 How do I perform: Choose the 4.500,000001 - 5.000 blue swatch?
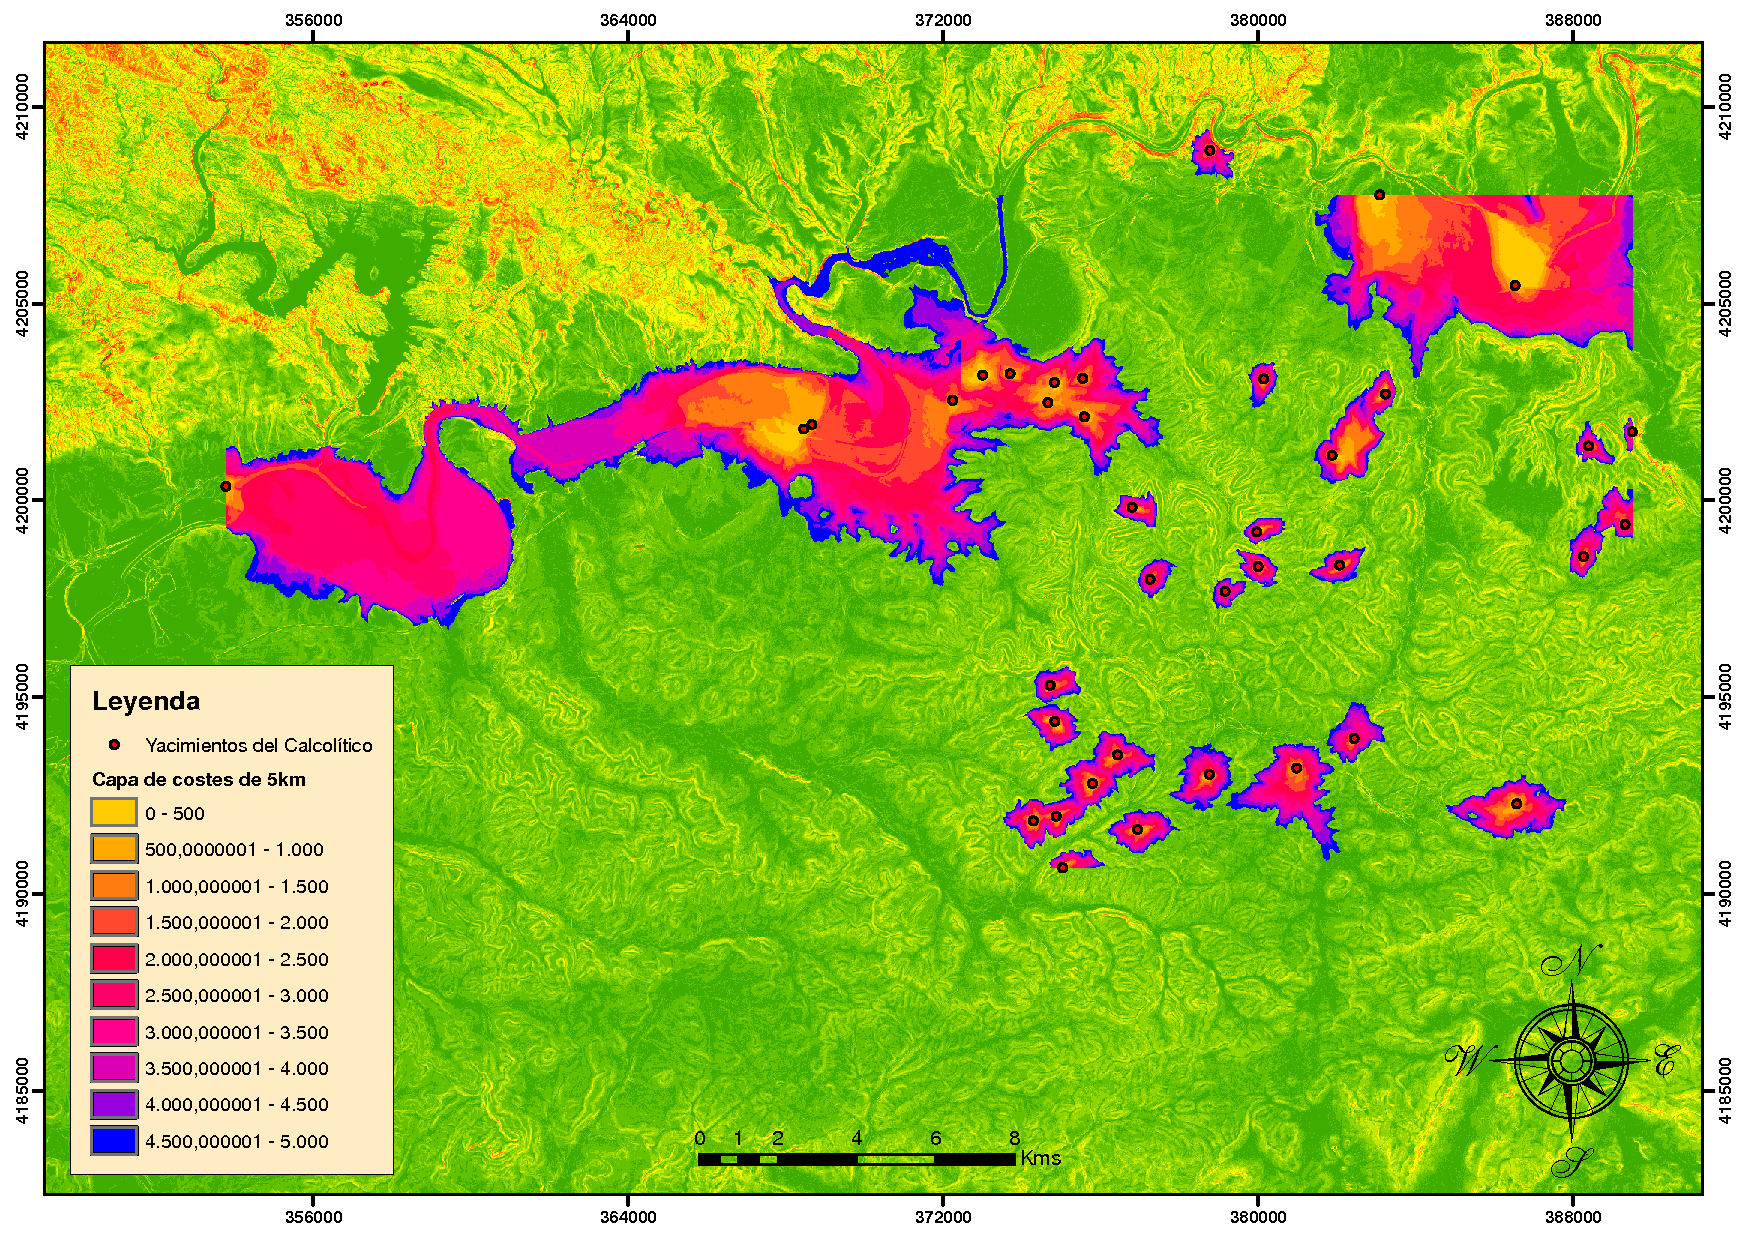[x=114, y=1141]
